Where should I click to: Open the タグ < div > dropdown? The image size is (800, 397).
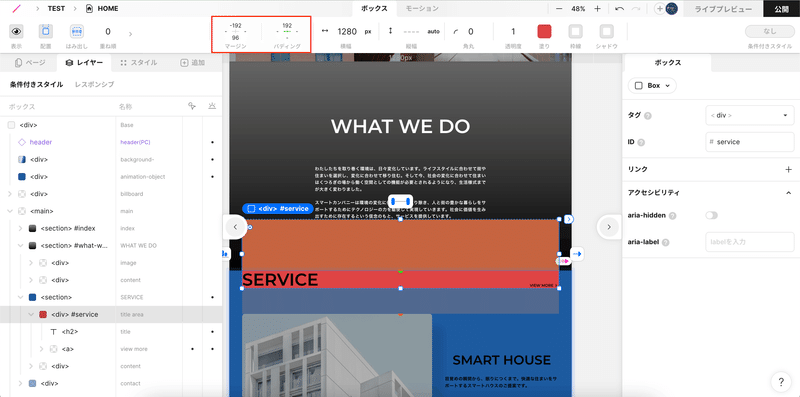(x=749, y=115)
